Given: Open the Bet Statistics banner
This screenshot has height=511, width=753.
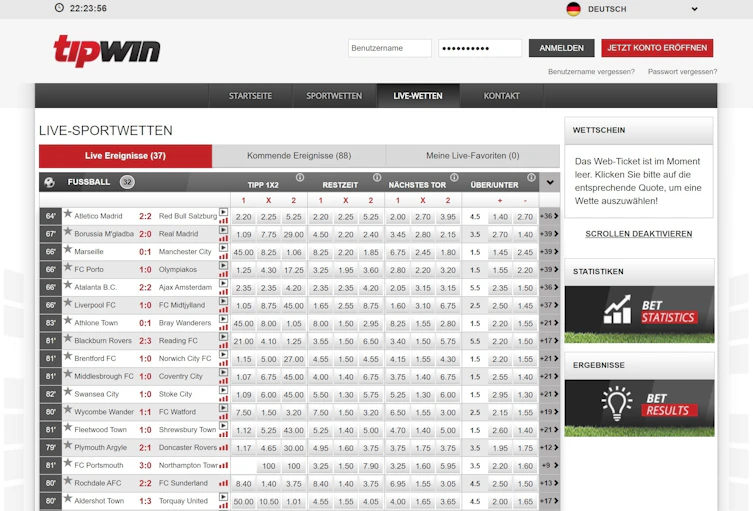Looking at the screenshot, I should point(639,314).
